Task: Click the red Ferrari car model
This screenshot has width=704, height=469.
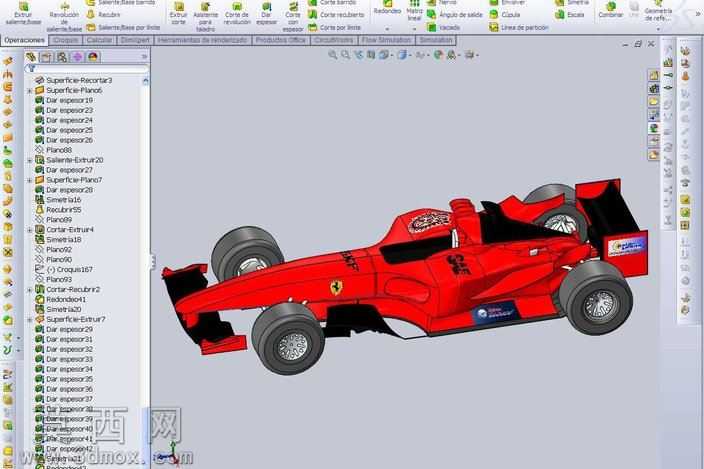Action: (x=404, y=276)
